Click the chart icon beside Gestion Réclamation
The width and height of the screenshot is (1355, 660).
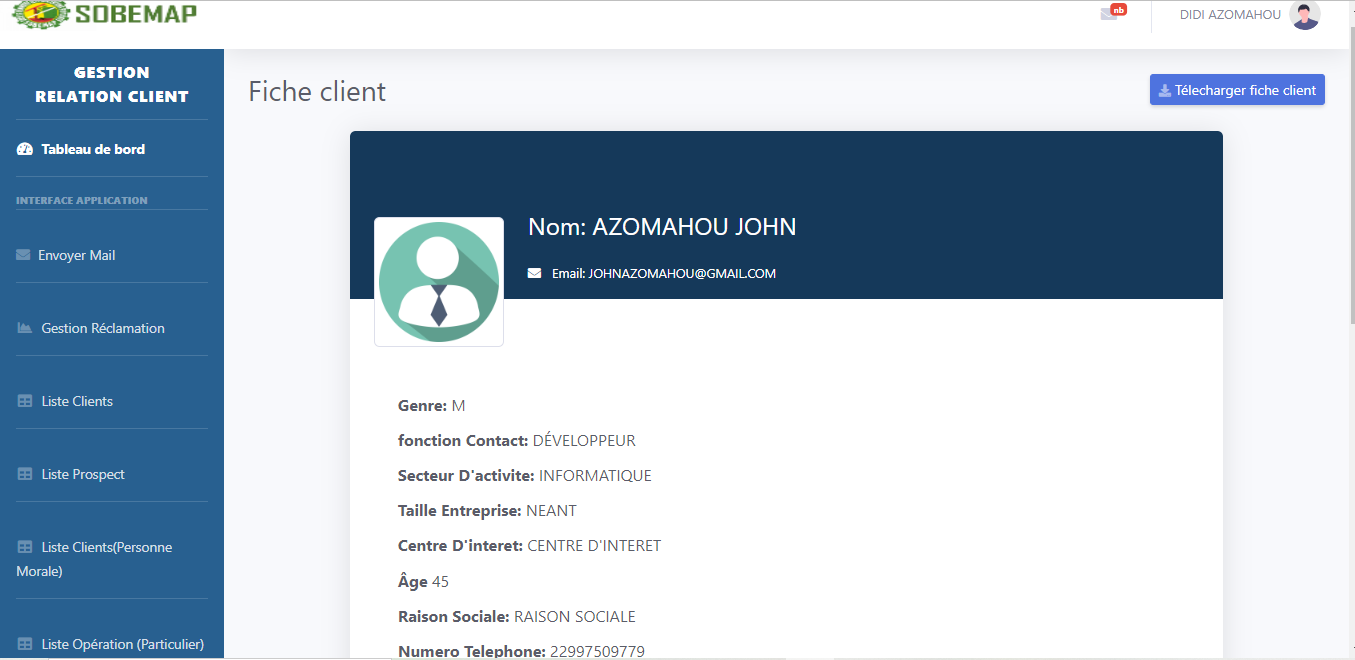[x=25, y=328]
